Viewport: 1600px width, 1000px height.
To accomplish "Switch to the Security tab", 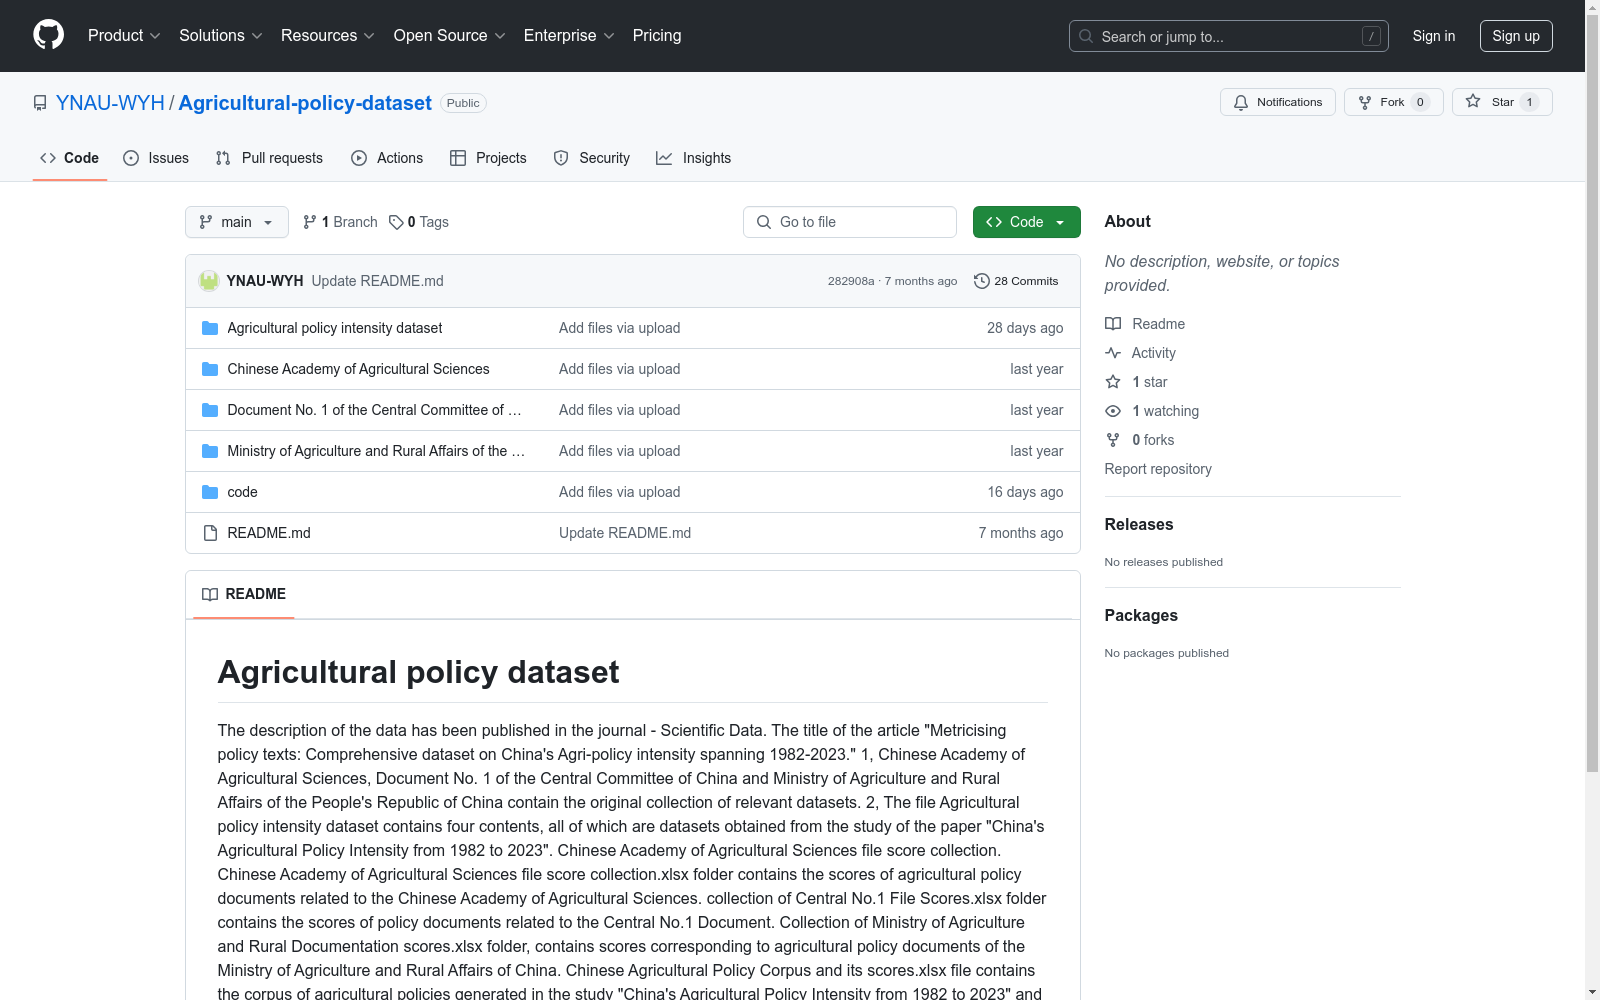I will point(592,158).
